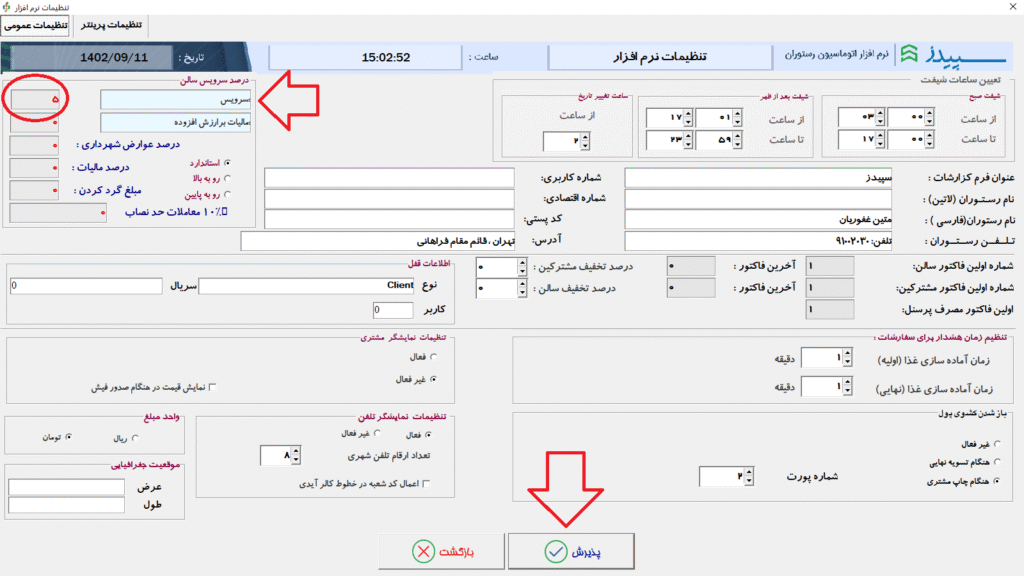Click the red X icon on بازگشت

coord(424,552)
